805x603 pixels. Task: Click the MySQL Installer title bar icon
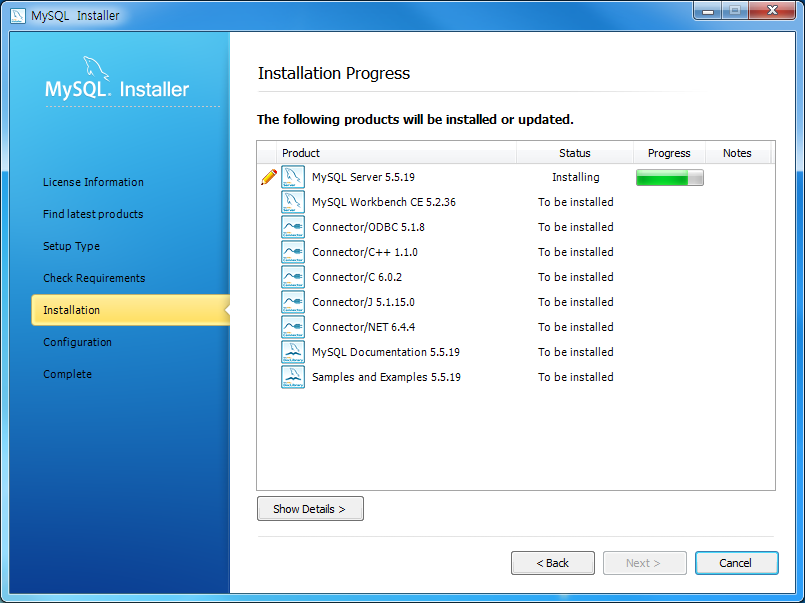click(x=17, y=15)
